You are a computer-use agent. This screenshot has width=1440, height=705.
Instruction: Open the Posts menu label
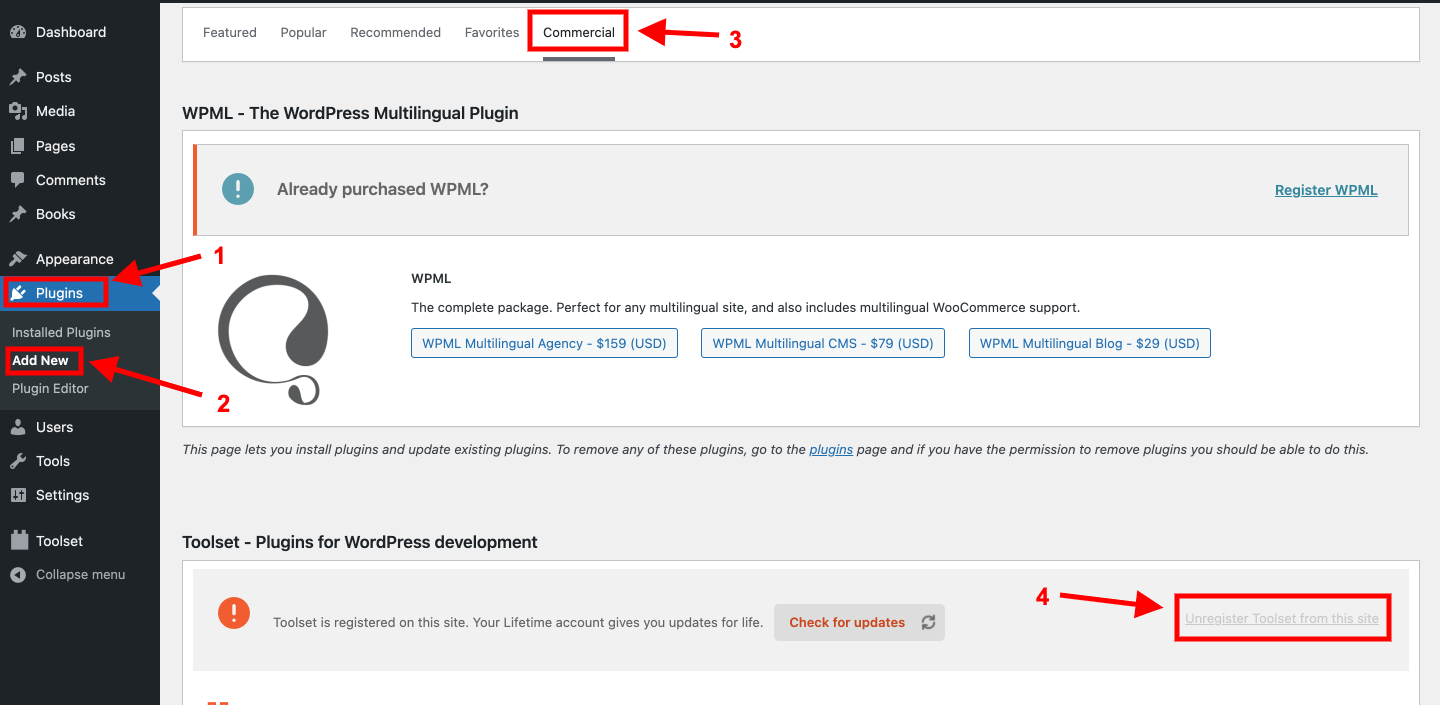pyautogui.click(x=54, y=77)
